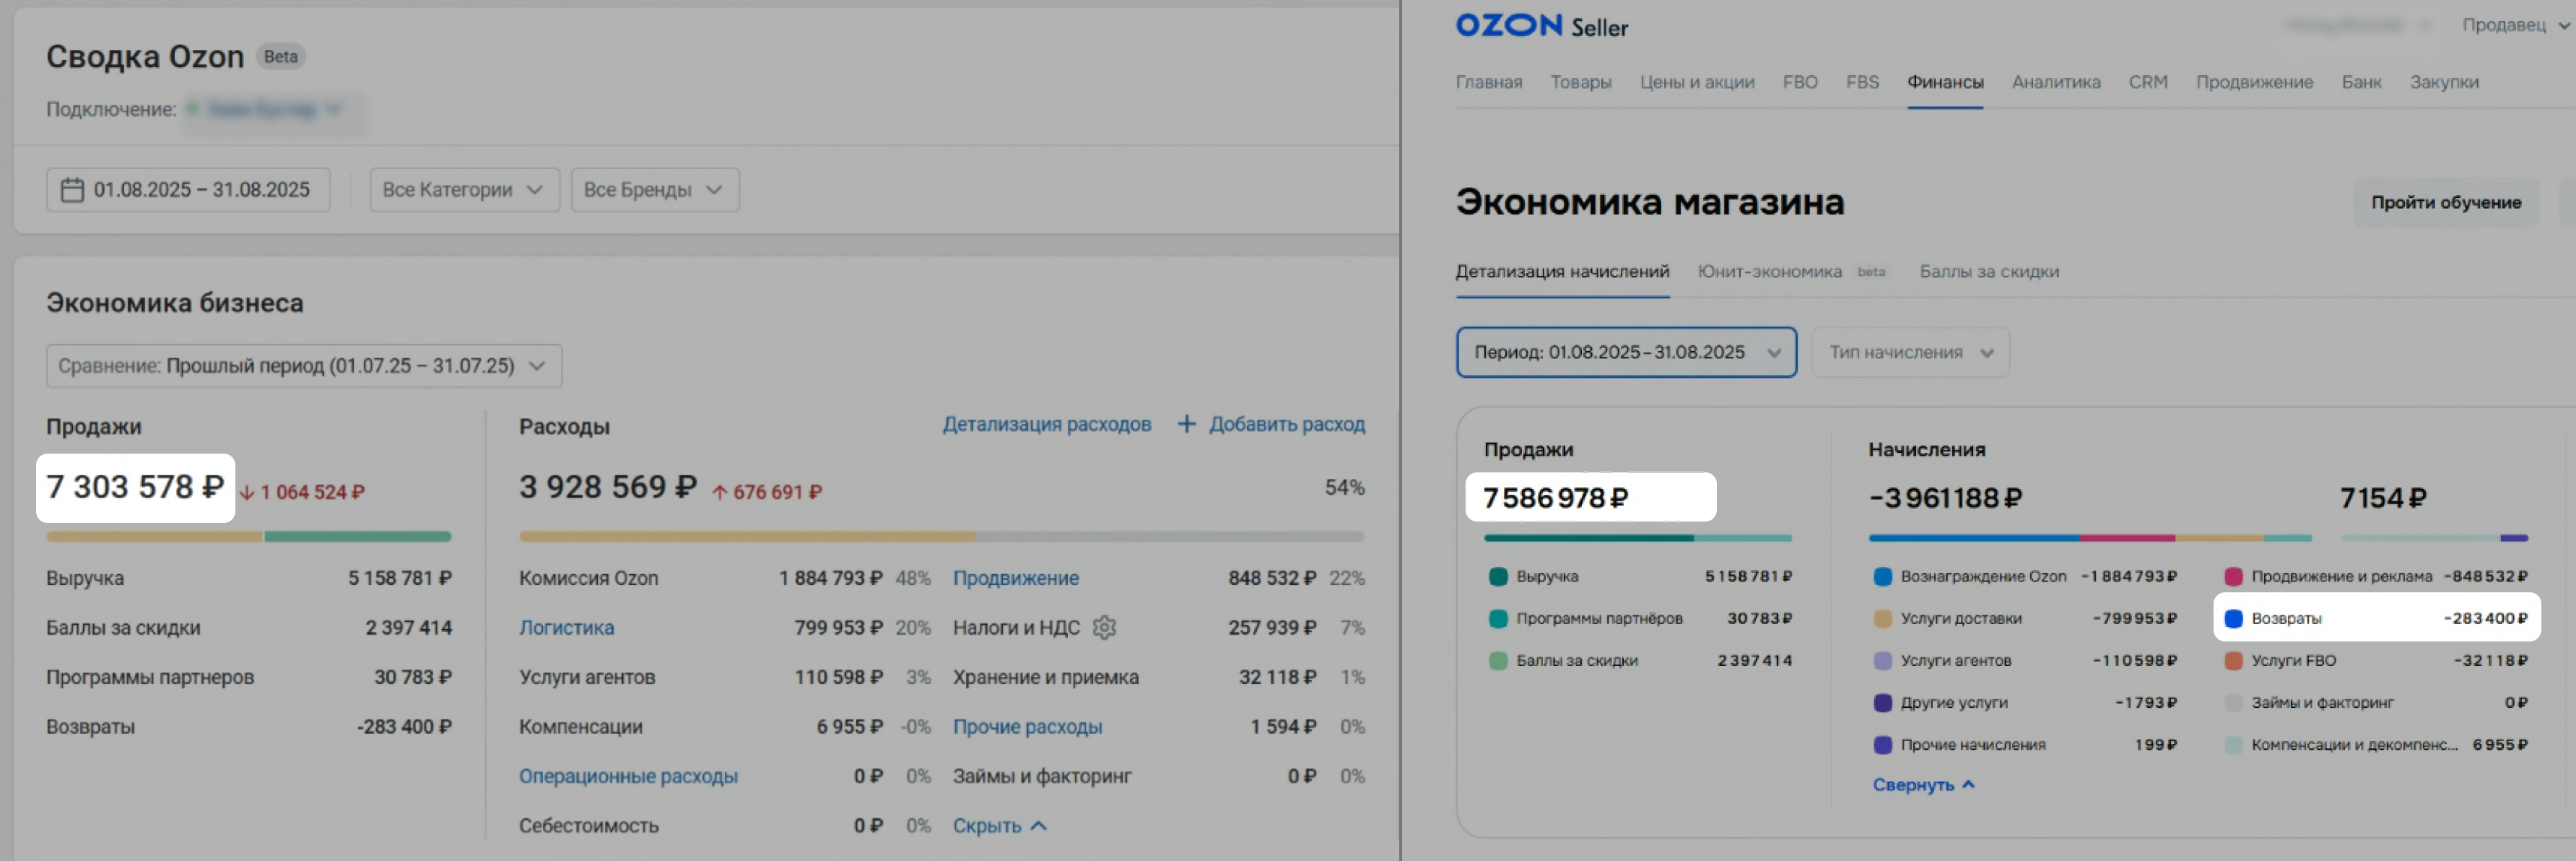Screen dimensions: 2576x861
Task: Expand the Сравнение period dropdown
Action: click(x=303, y=366)
